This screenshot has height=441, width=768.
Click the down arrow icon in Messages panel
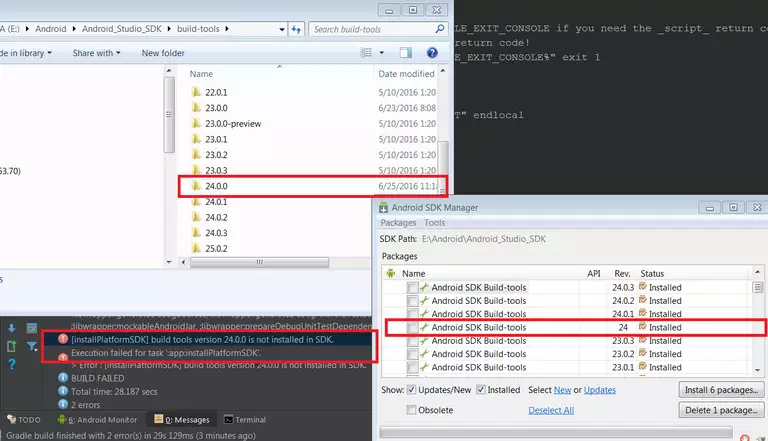click(x=11, y=326)
